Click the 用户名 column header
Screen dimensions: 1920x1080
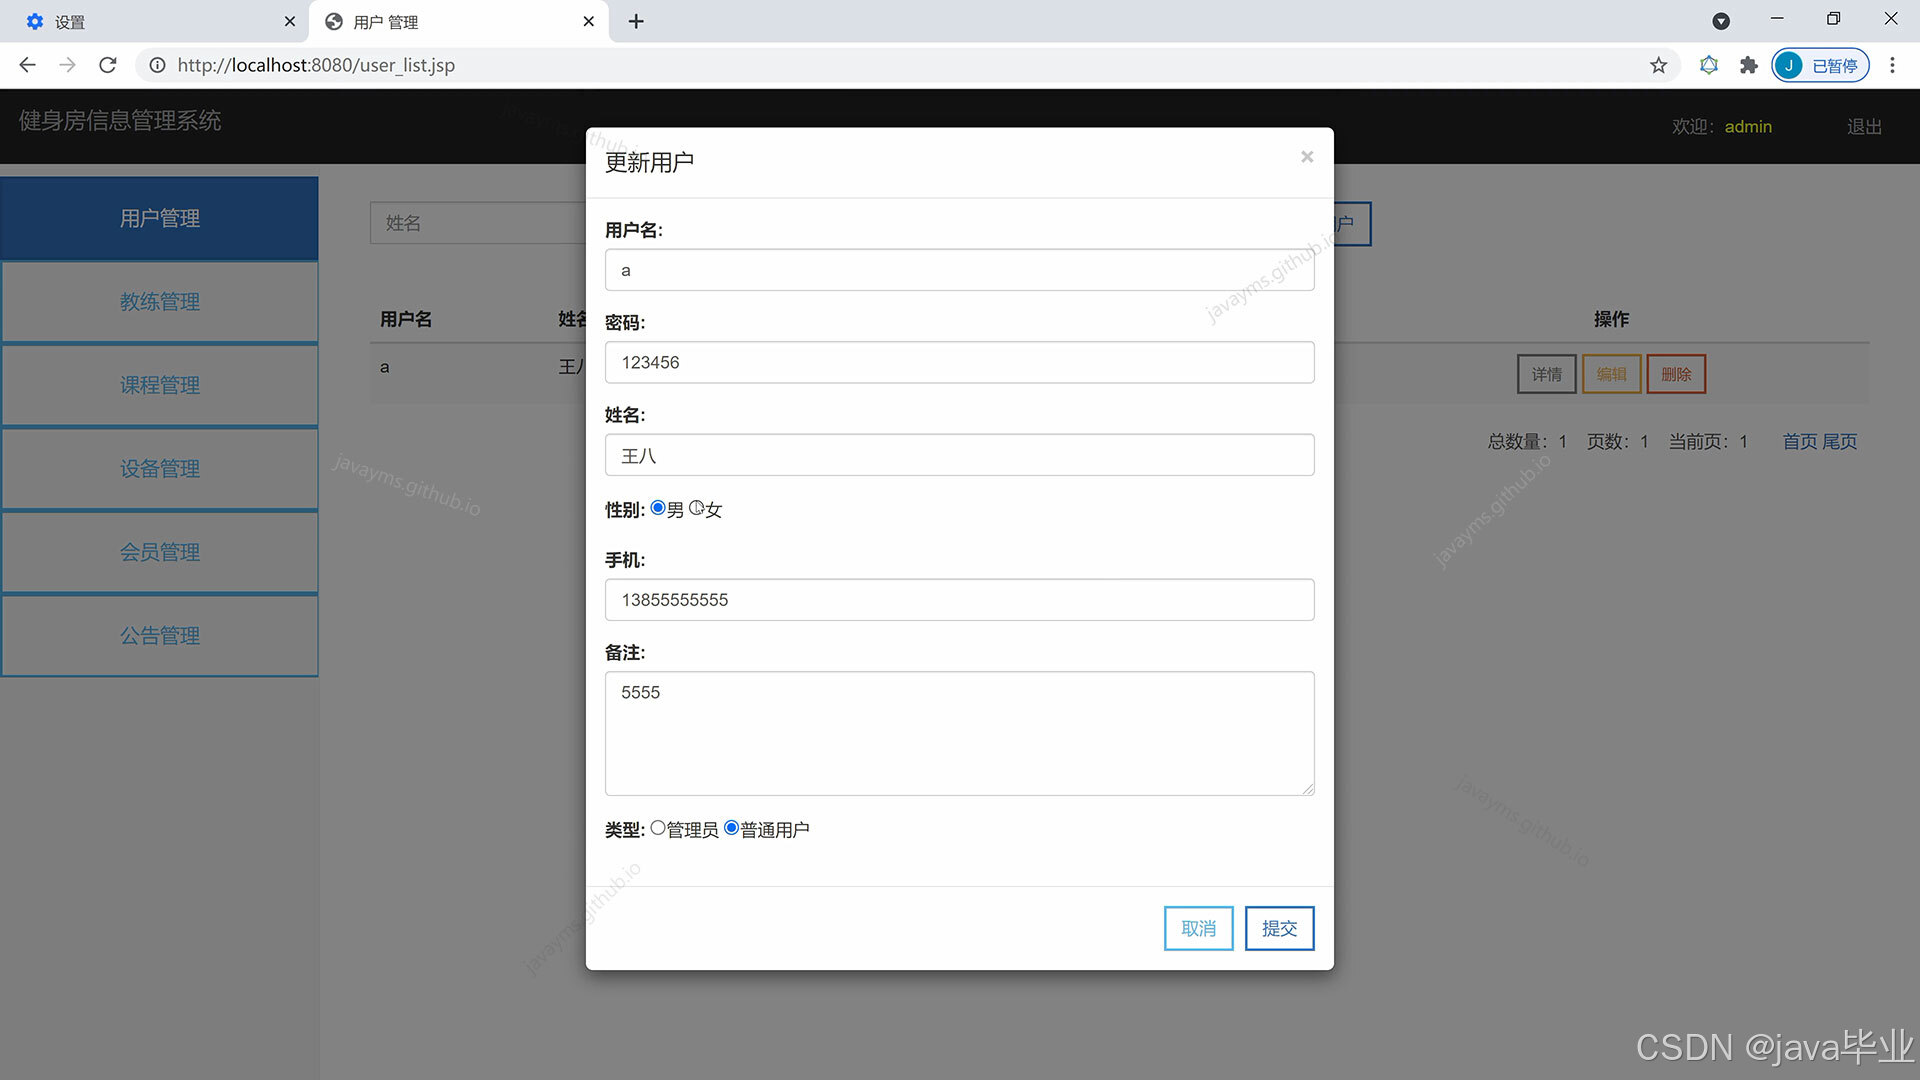click(x=406, y=319)
